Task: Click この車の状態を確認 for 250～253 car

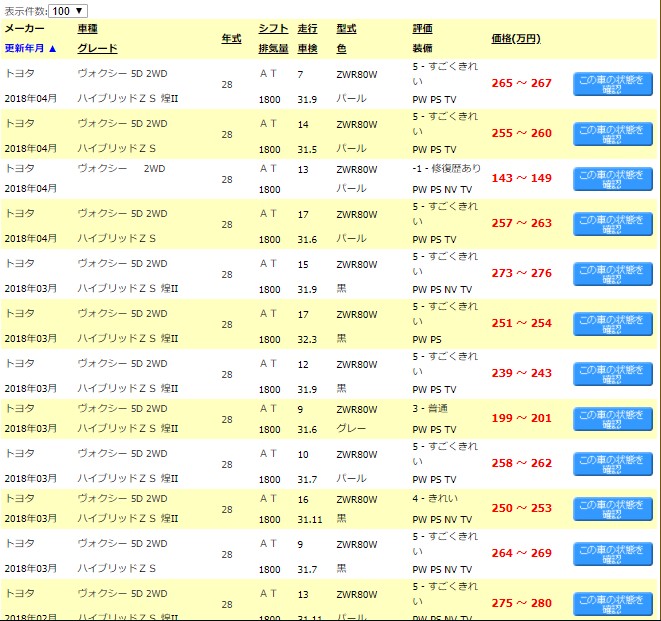Action: pos(613,509)
